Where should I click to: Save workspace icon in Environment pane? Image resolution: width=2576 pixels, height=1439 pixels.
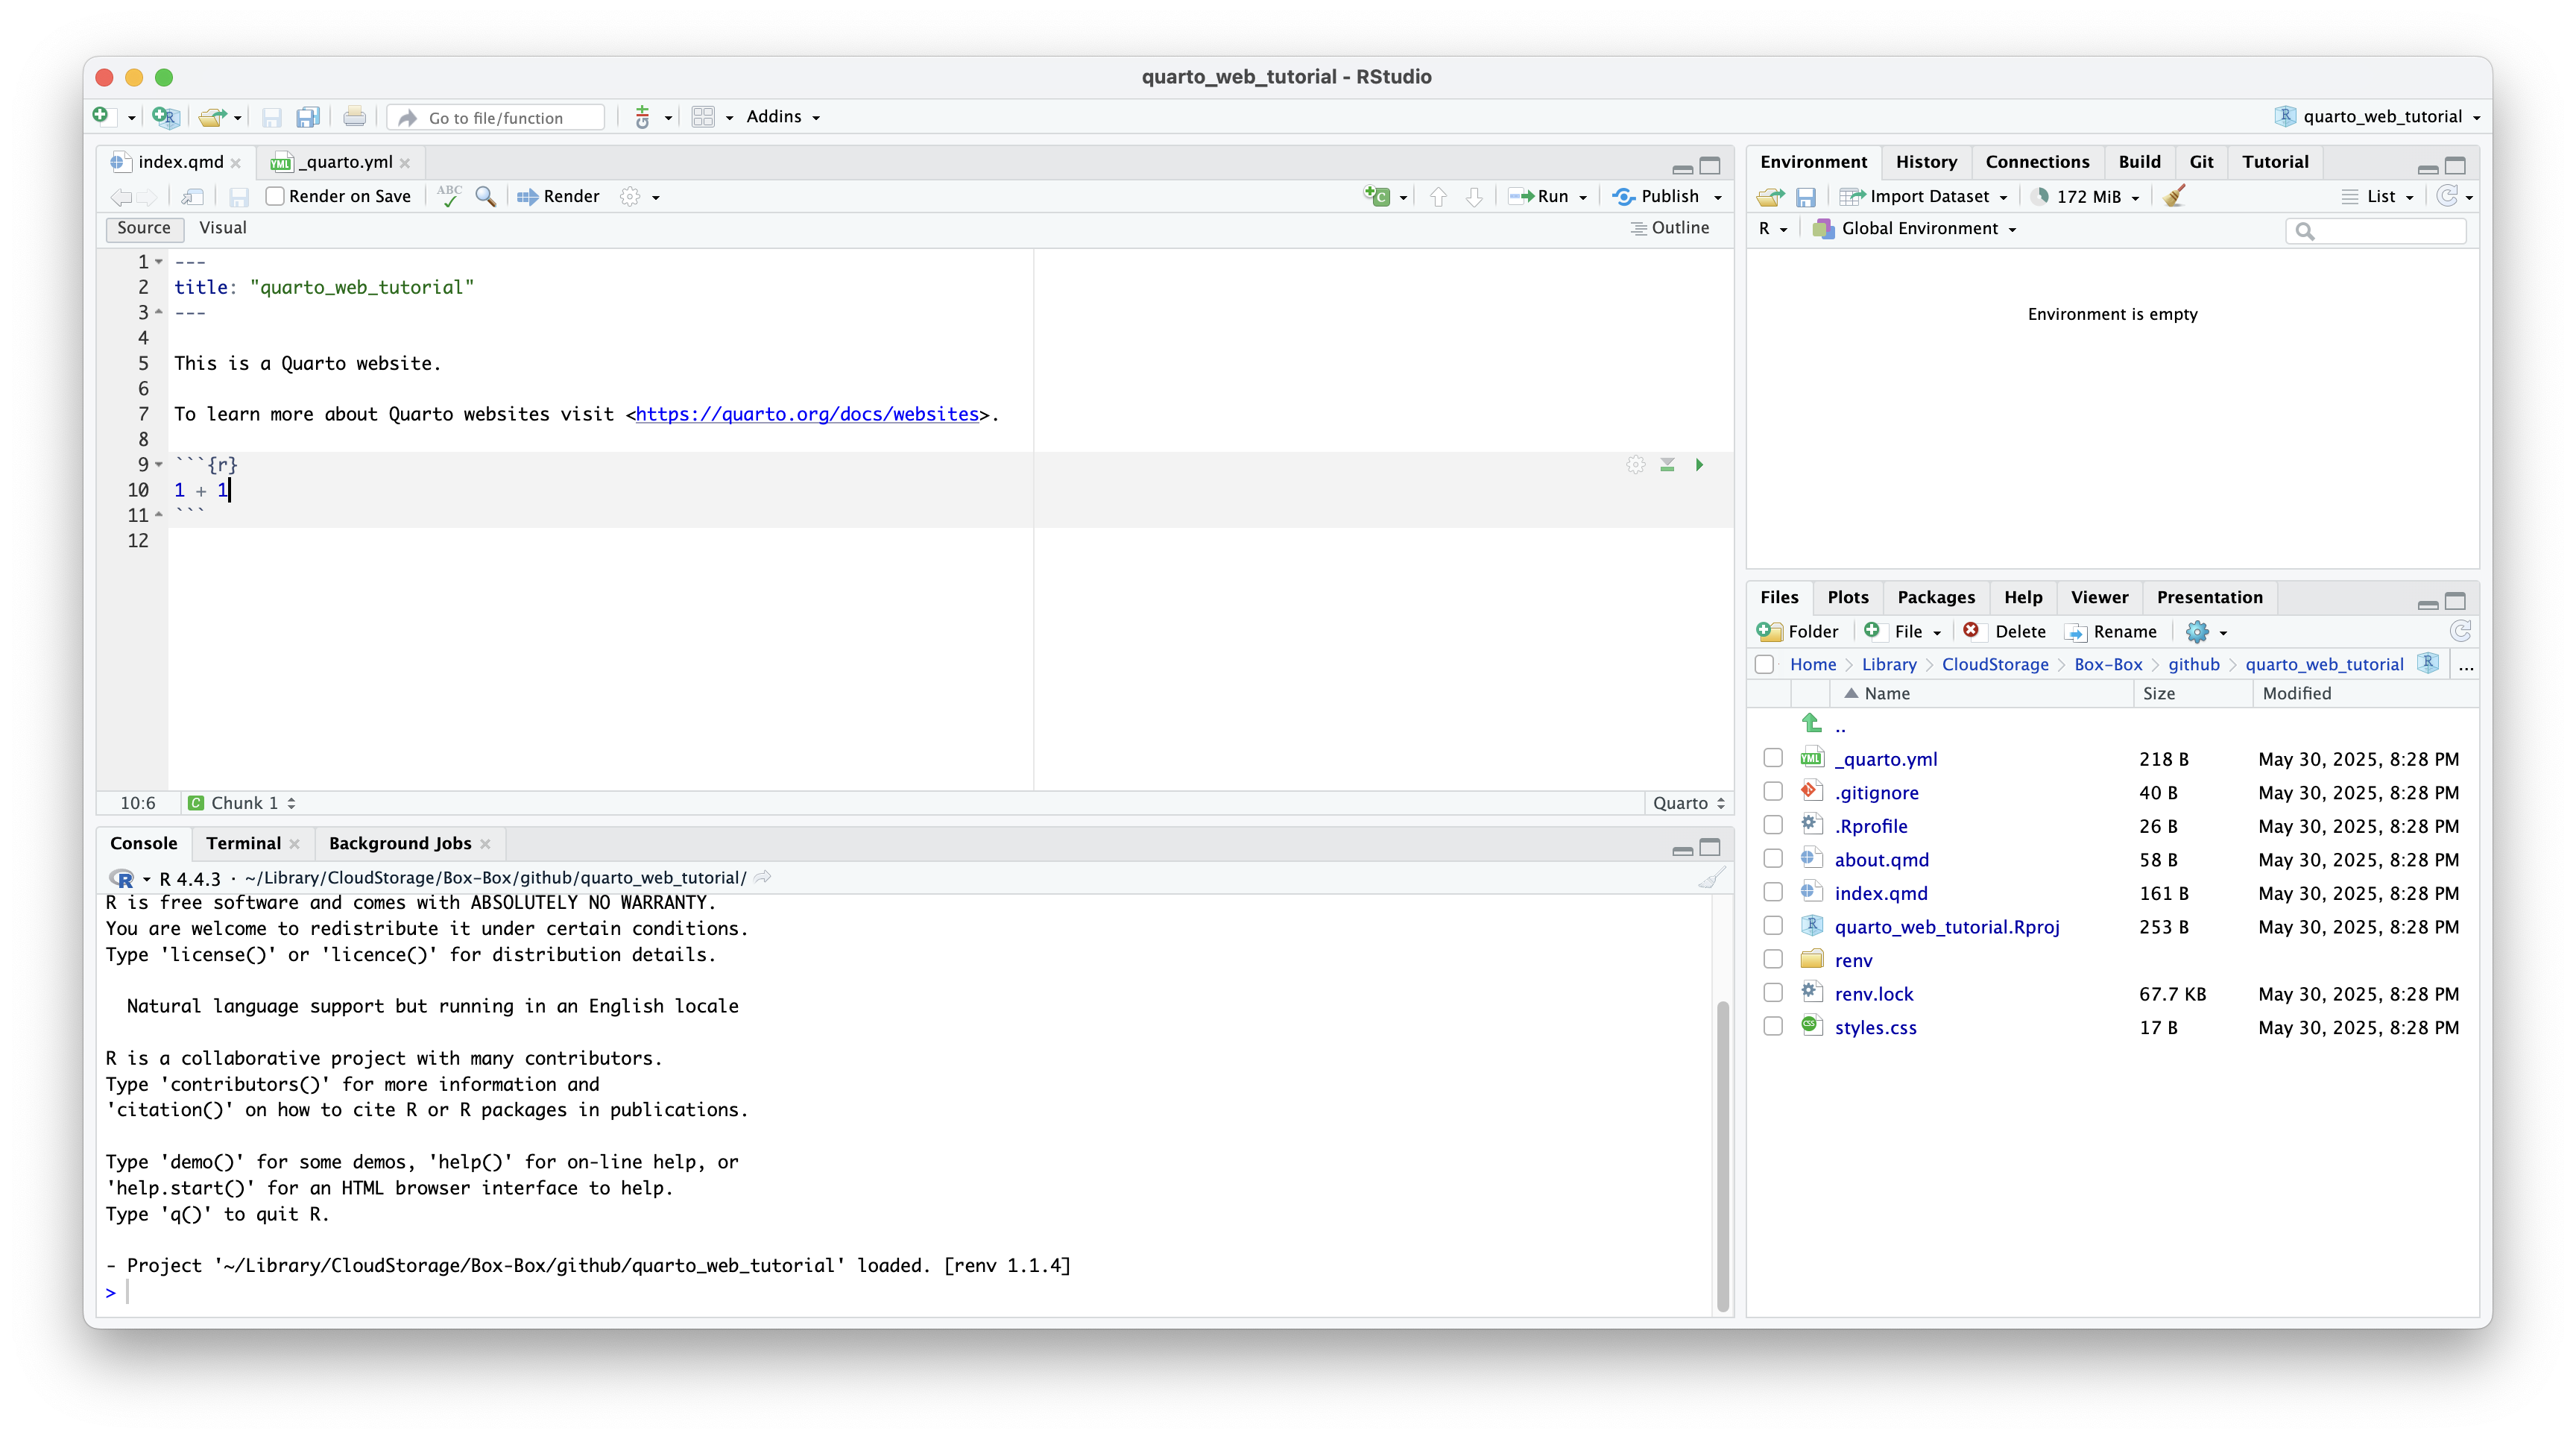click(1805, 197)
